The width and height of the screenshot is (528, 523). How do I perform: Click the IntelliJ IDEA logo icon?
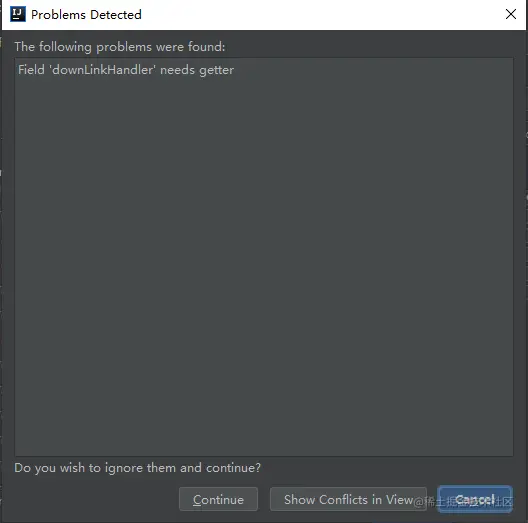click(18, 14)
